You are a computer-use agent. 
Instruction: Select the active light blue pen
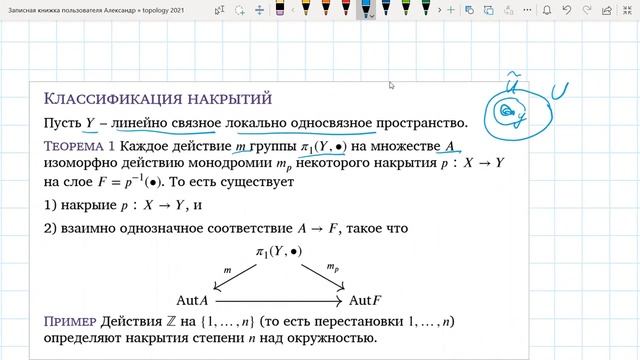[x=365, y=8]
